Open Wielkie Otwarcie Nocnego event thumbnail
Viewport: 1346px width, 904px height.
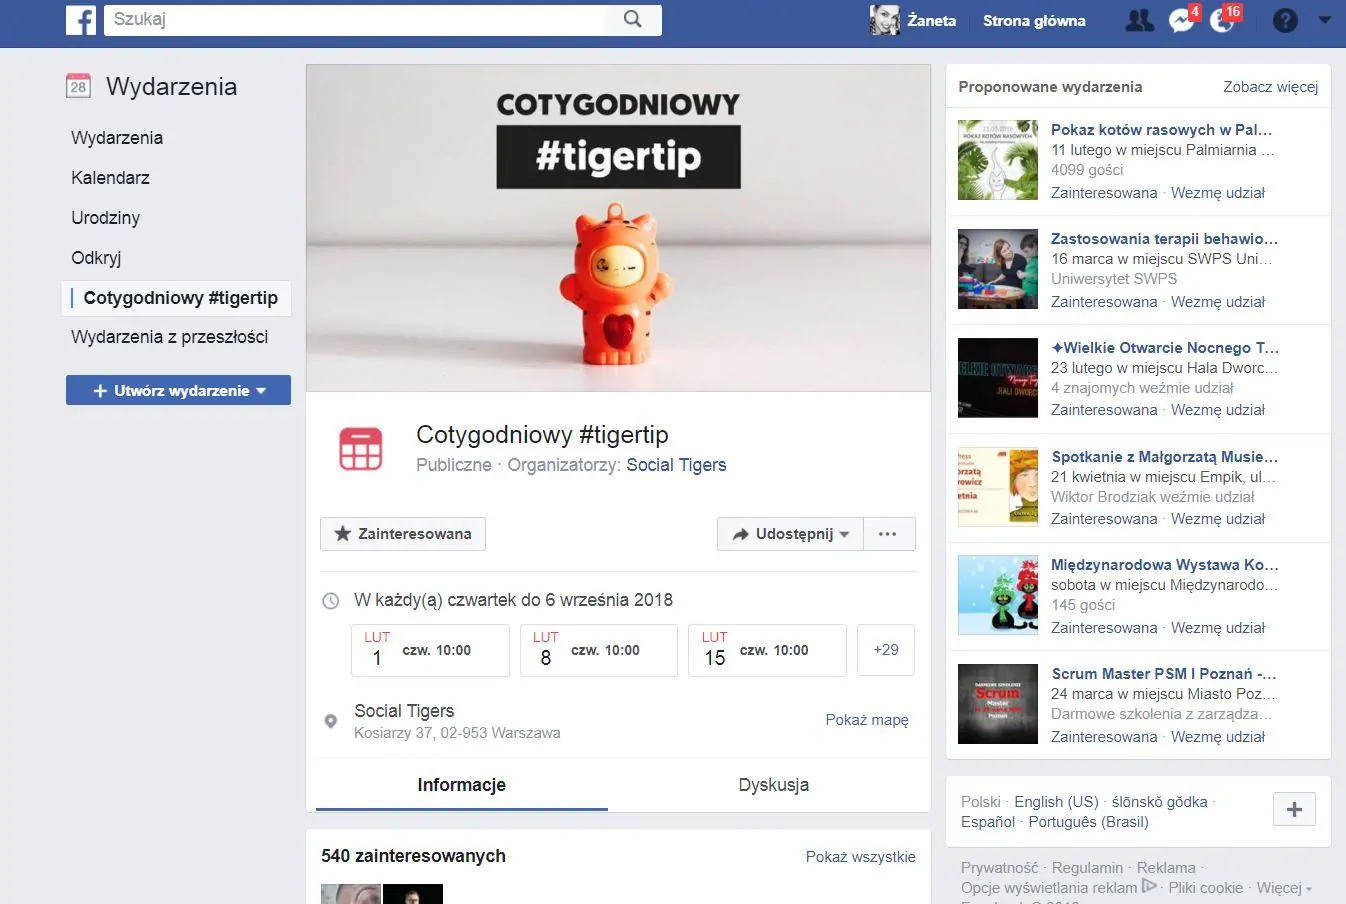pos(998,377)
